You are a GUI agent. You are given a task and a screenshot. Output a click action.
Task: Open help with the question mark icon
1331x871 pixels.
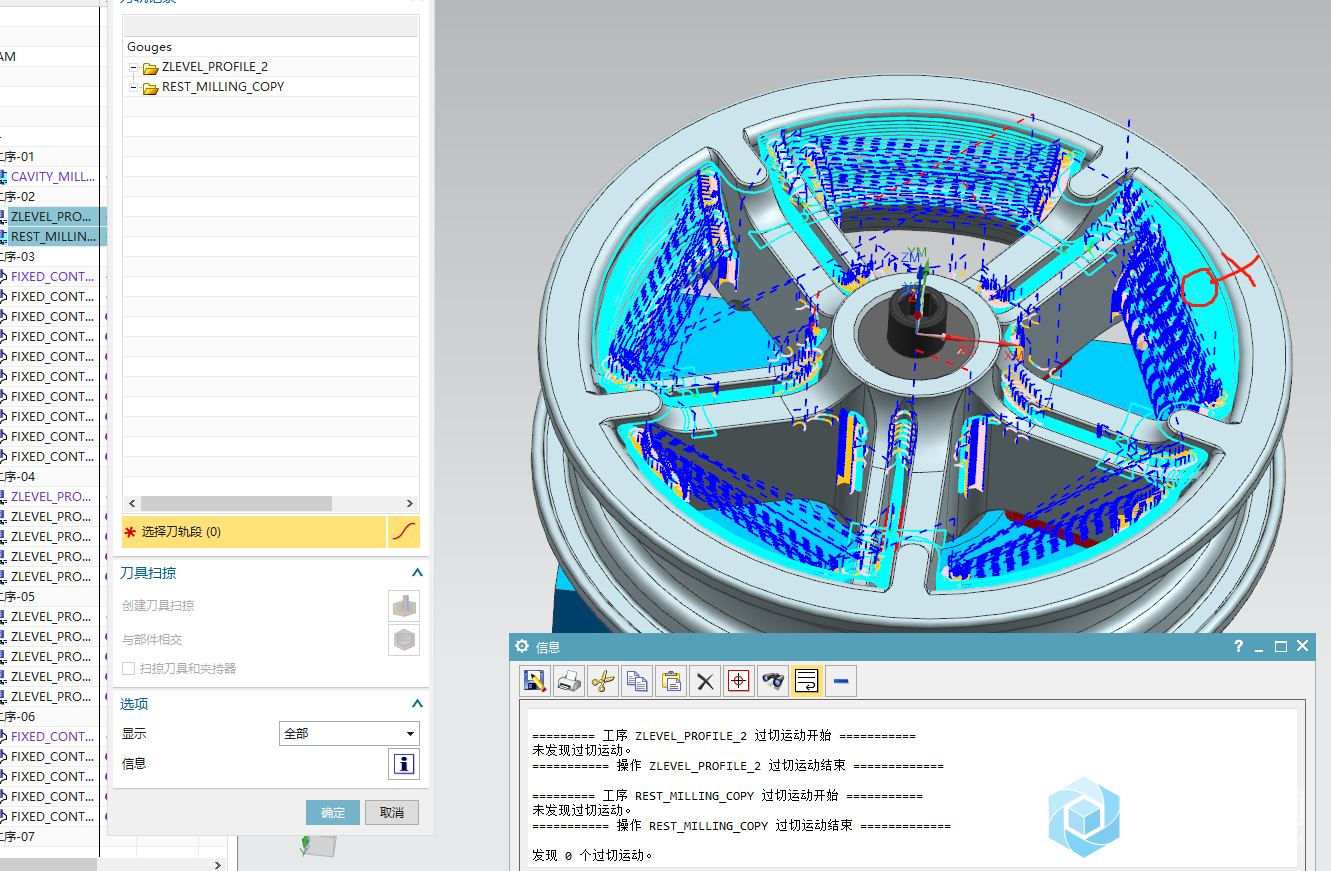(1238, 646)
